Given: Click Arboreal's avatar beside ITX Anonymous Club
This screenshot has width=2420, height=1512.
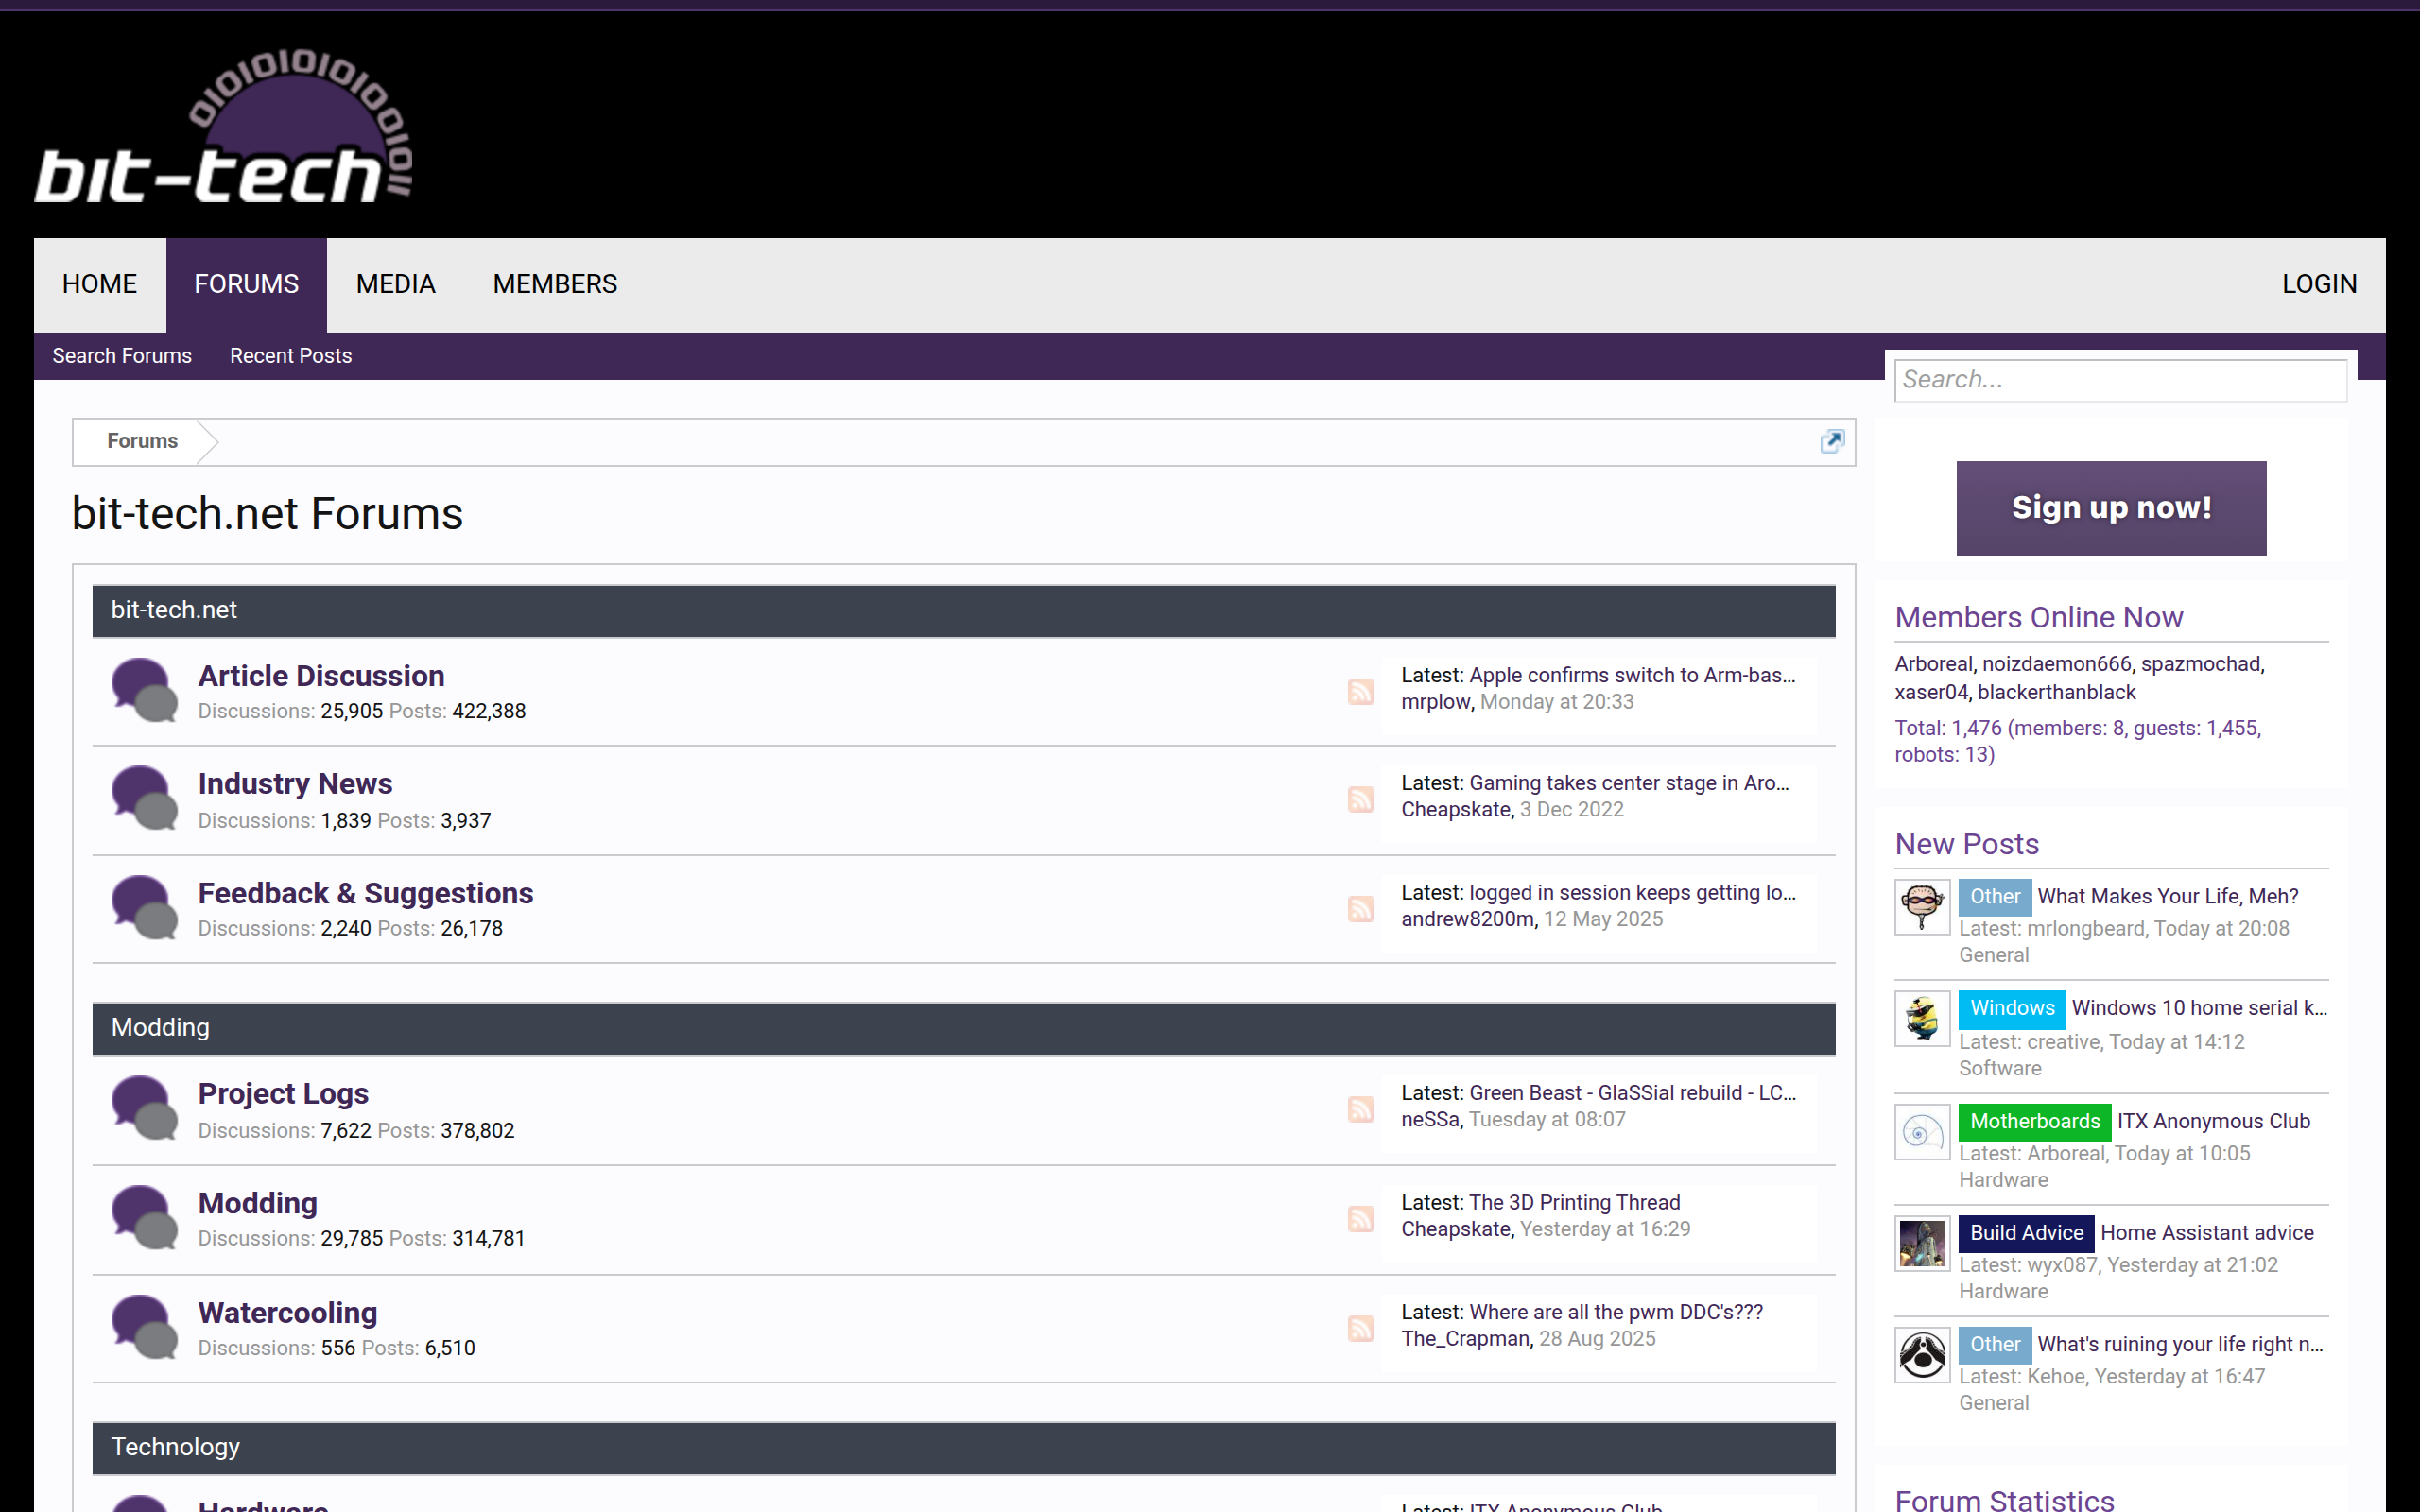Looking at the screenshot, I should 1922,1132.
